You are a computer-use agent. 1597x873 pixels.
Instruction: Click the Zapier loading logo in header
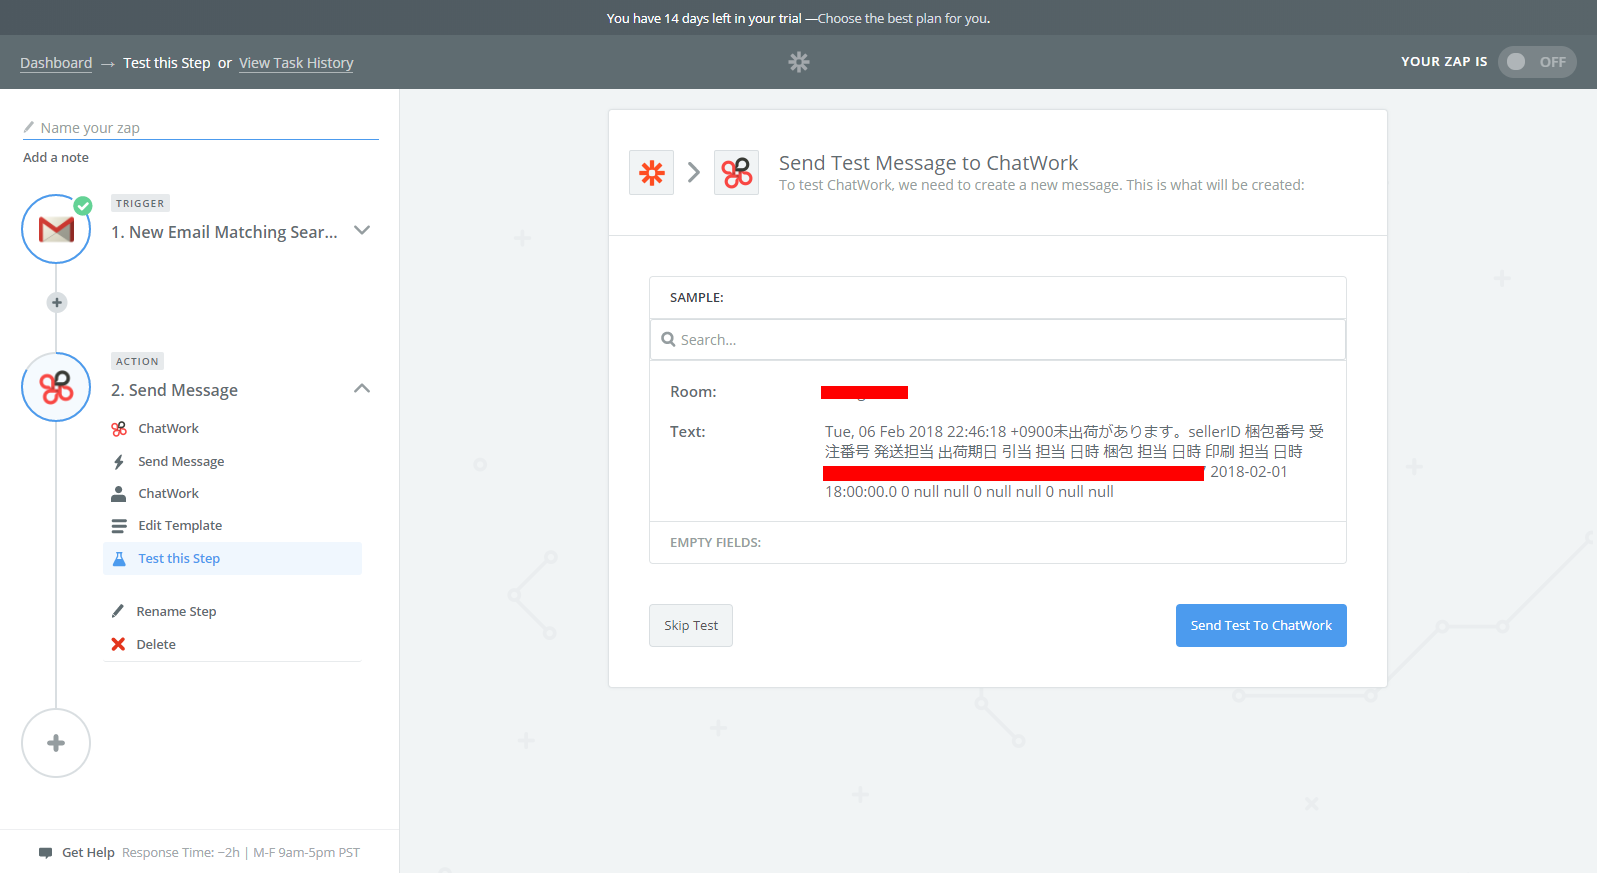coord(798,62)
